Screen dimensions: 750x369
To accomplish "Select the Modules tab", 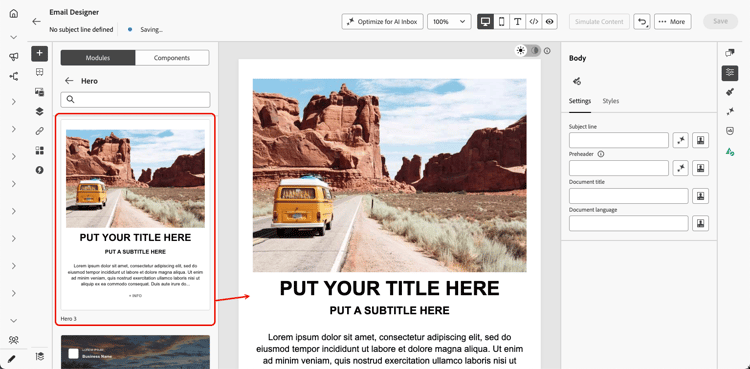I will point(98,58).
